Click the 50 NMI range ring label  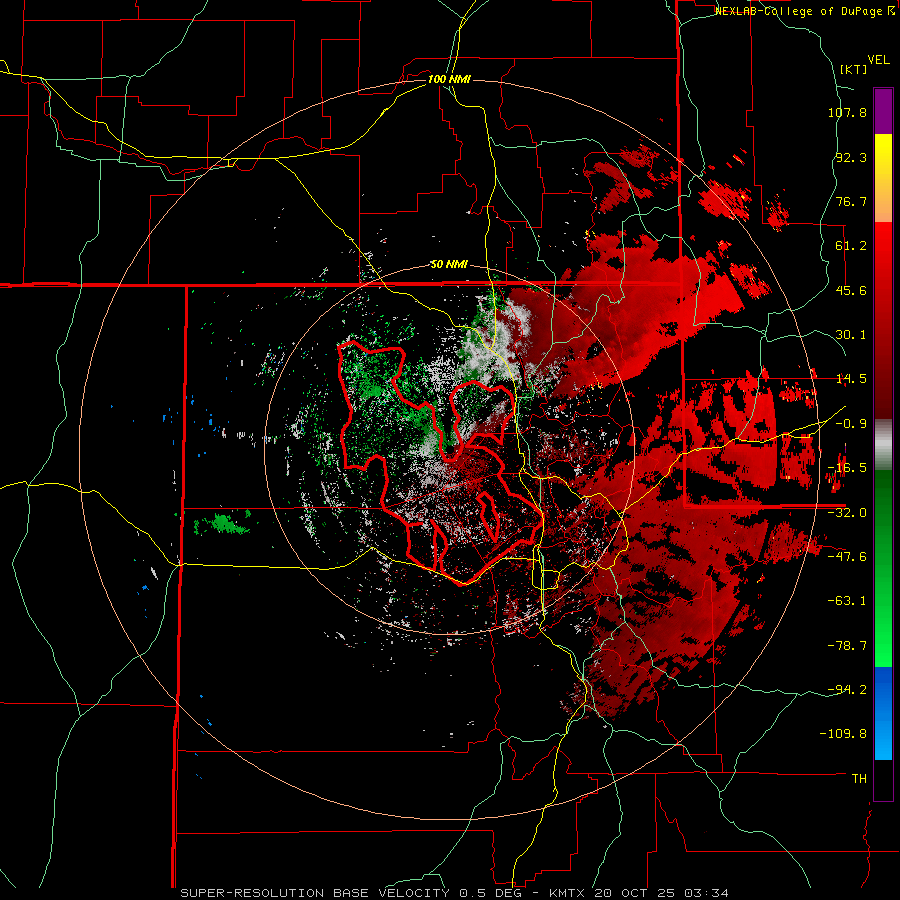(x=449, y=264)
